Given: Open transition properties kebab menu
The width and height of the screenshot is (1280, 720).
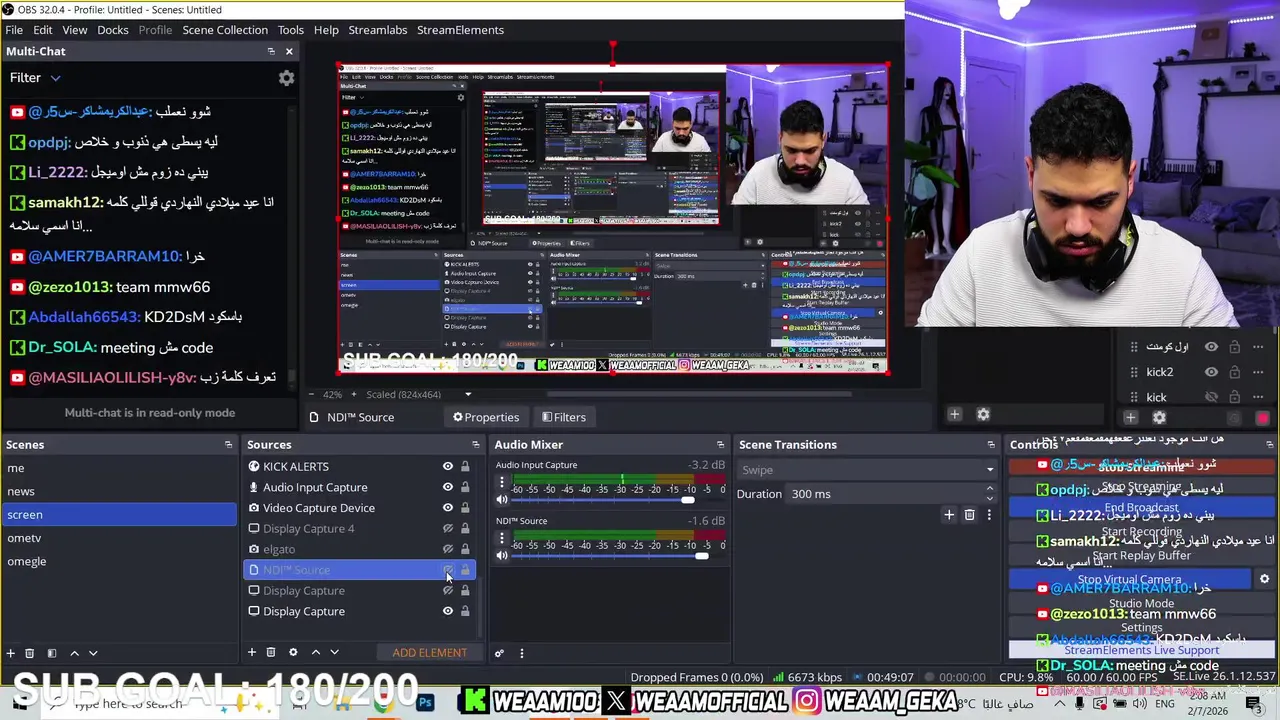Looking at the screenshot, I should [x=989, y=515].
